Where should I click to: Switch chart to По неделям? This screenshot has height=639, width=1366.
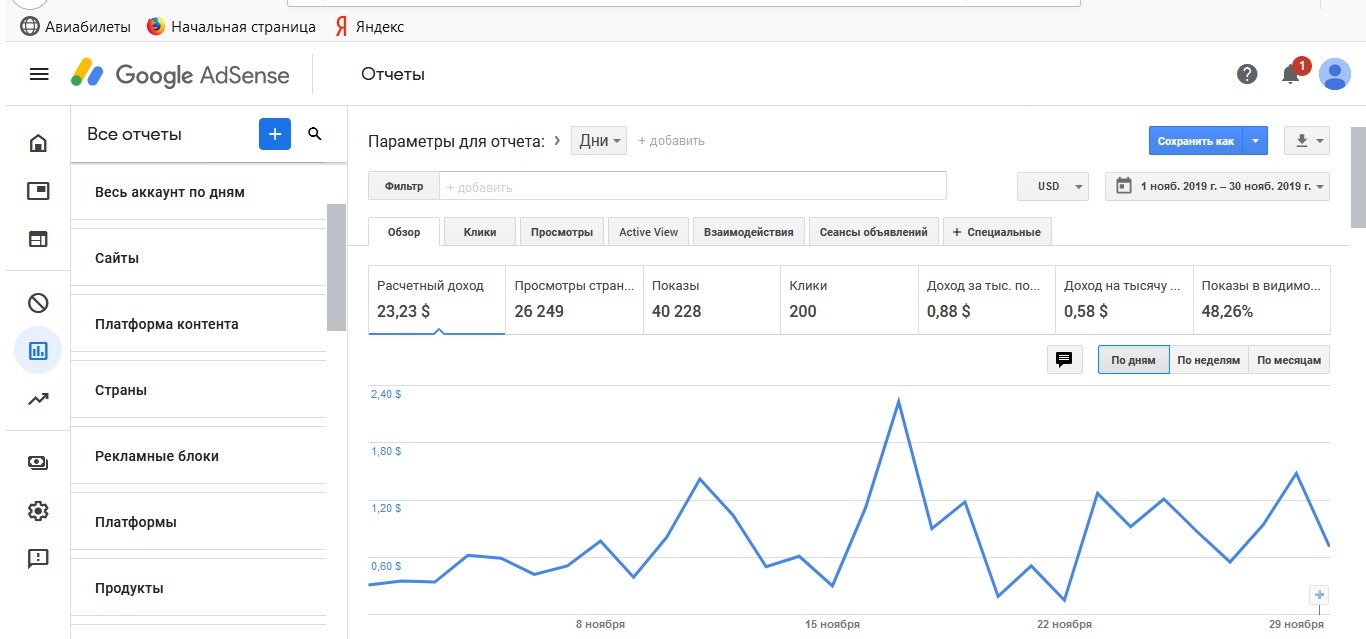[1208, 360]
